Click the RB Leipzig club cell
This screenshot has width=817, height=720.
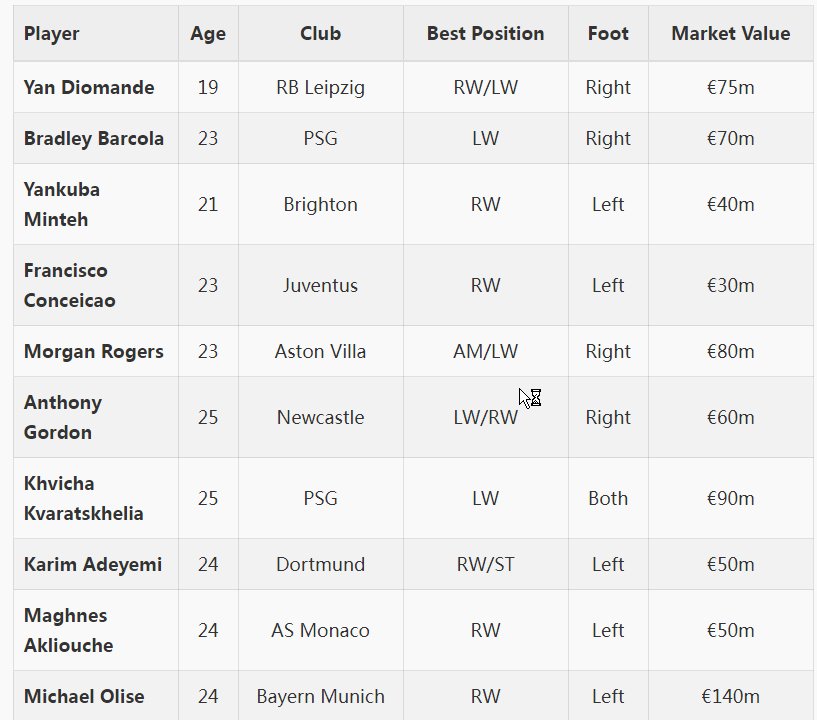click(x=320, y=87)
